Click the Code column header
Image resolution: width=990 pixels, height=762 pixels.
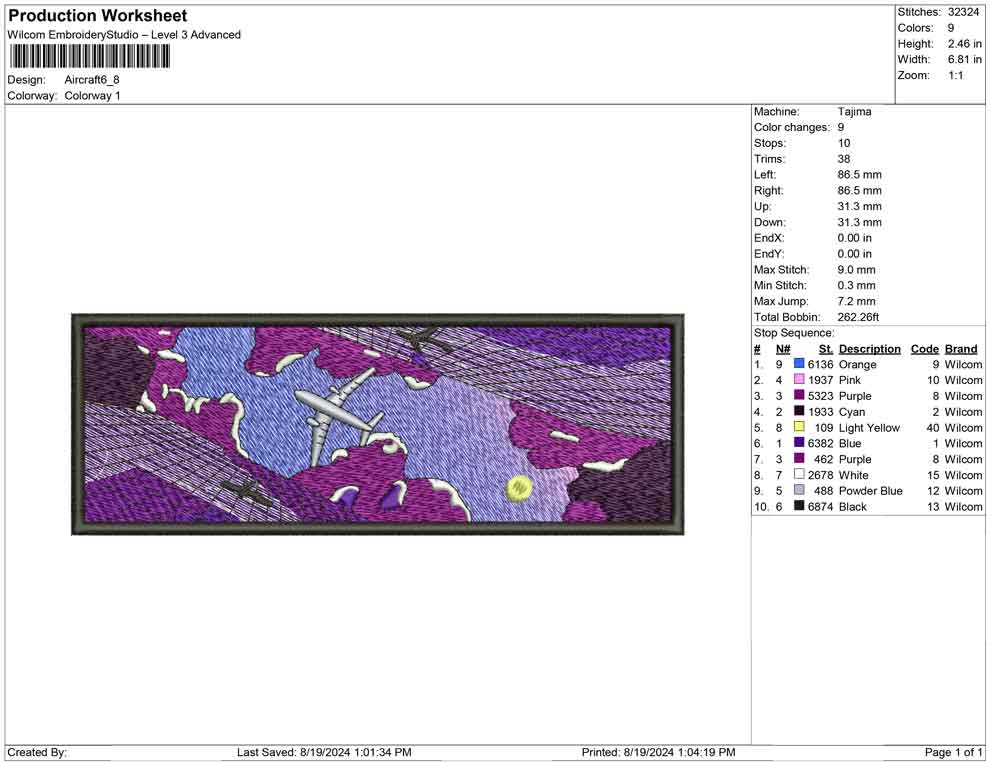point(924,349)
